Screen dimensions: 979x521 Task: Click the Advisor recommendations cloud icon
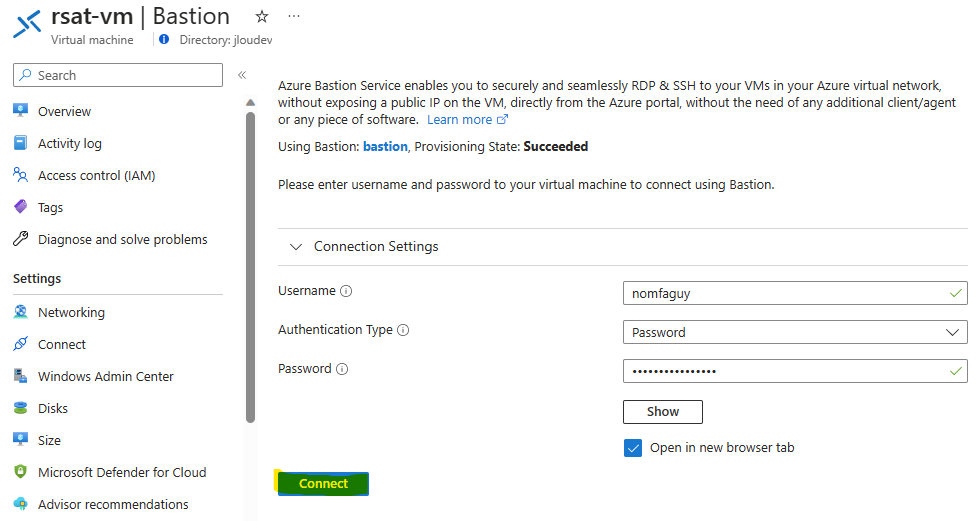(21, 504)
